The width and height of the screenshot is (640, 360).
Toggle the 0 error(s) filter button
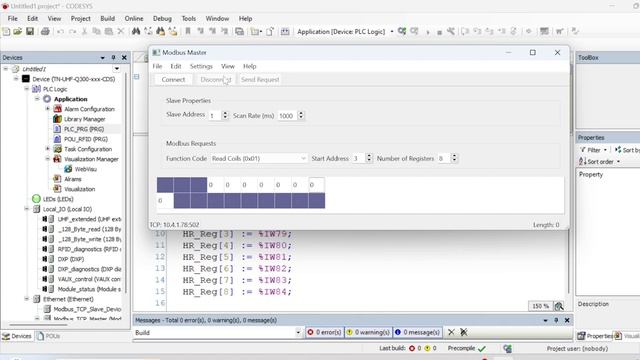click(x=324, y=332)
